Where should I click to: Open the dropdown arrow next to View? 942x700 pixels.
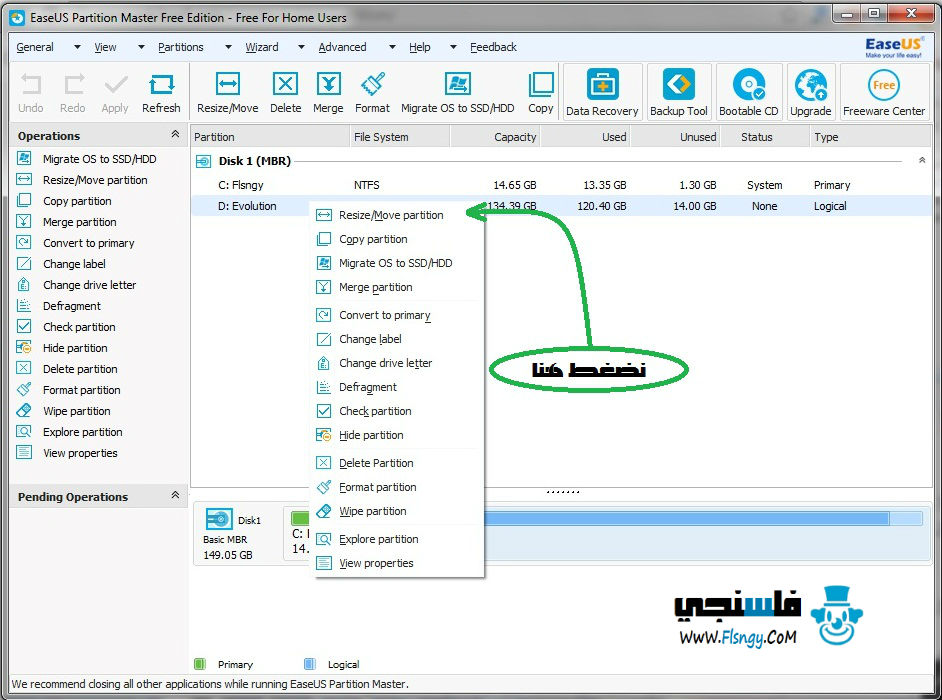[x=141, y=47]
